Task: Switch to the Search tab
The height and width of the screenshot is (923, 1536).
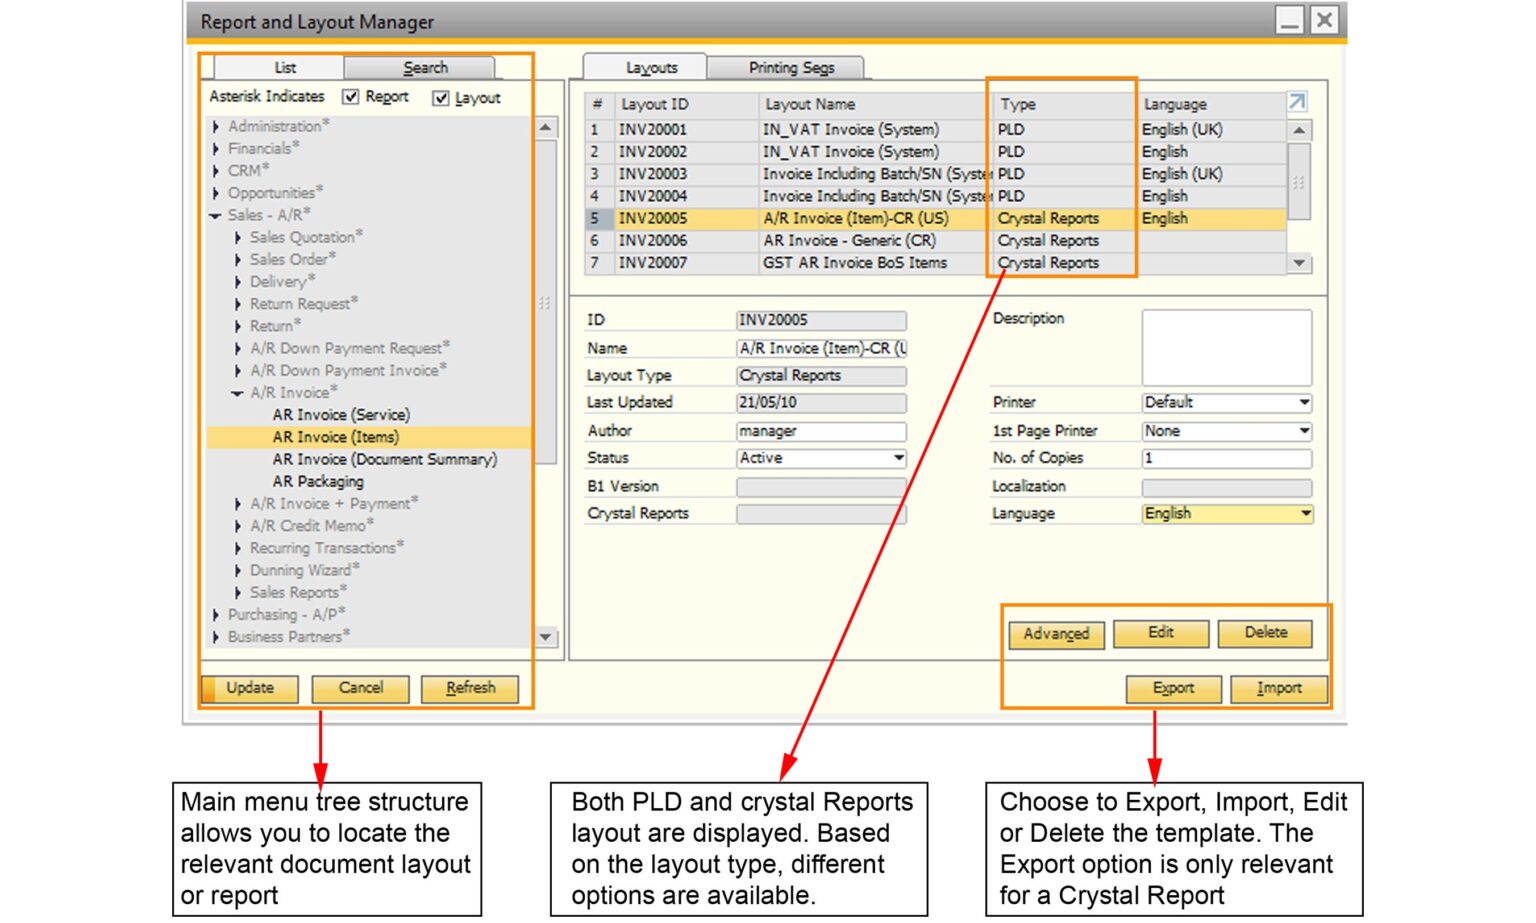Action: tap(420, 68)
